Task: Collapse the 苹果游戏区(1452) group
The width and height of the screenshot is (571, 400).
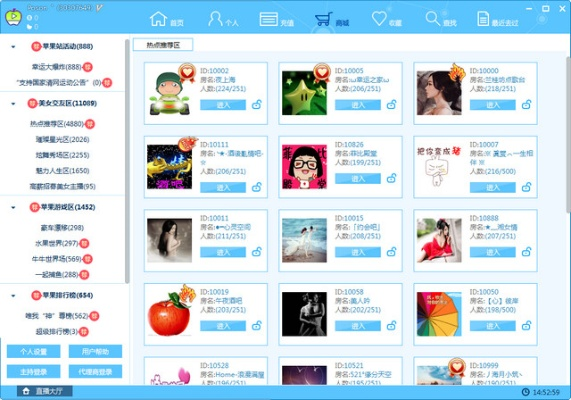Action: click(x=13, y=207)
